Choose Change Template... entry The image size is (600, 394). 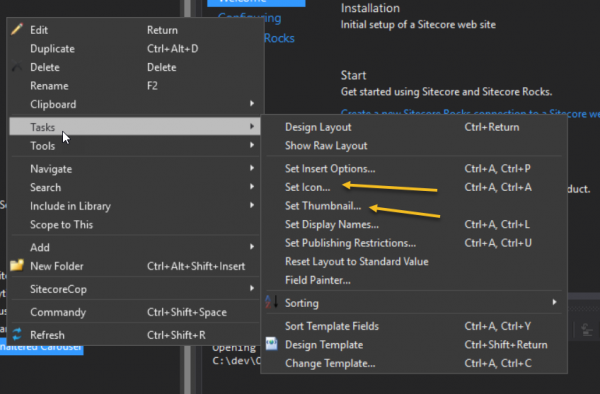(414, 363)
